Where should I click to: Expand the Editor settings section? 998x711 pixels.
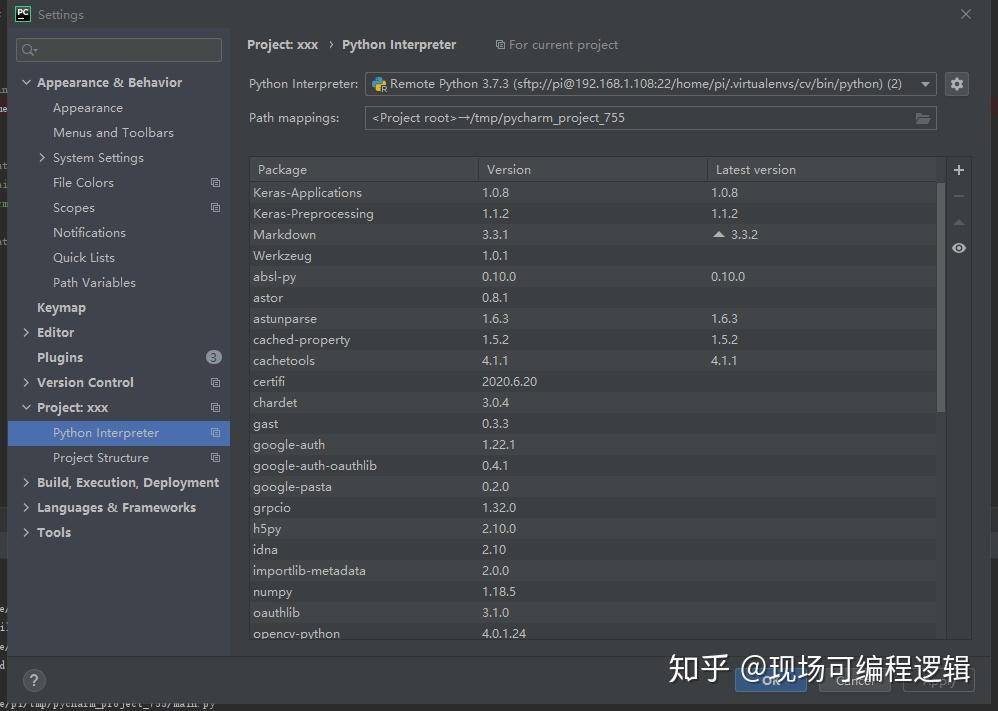click(x=27, y=332)
